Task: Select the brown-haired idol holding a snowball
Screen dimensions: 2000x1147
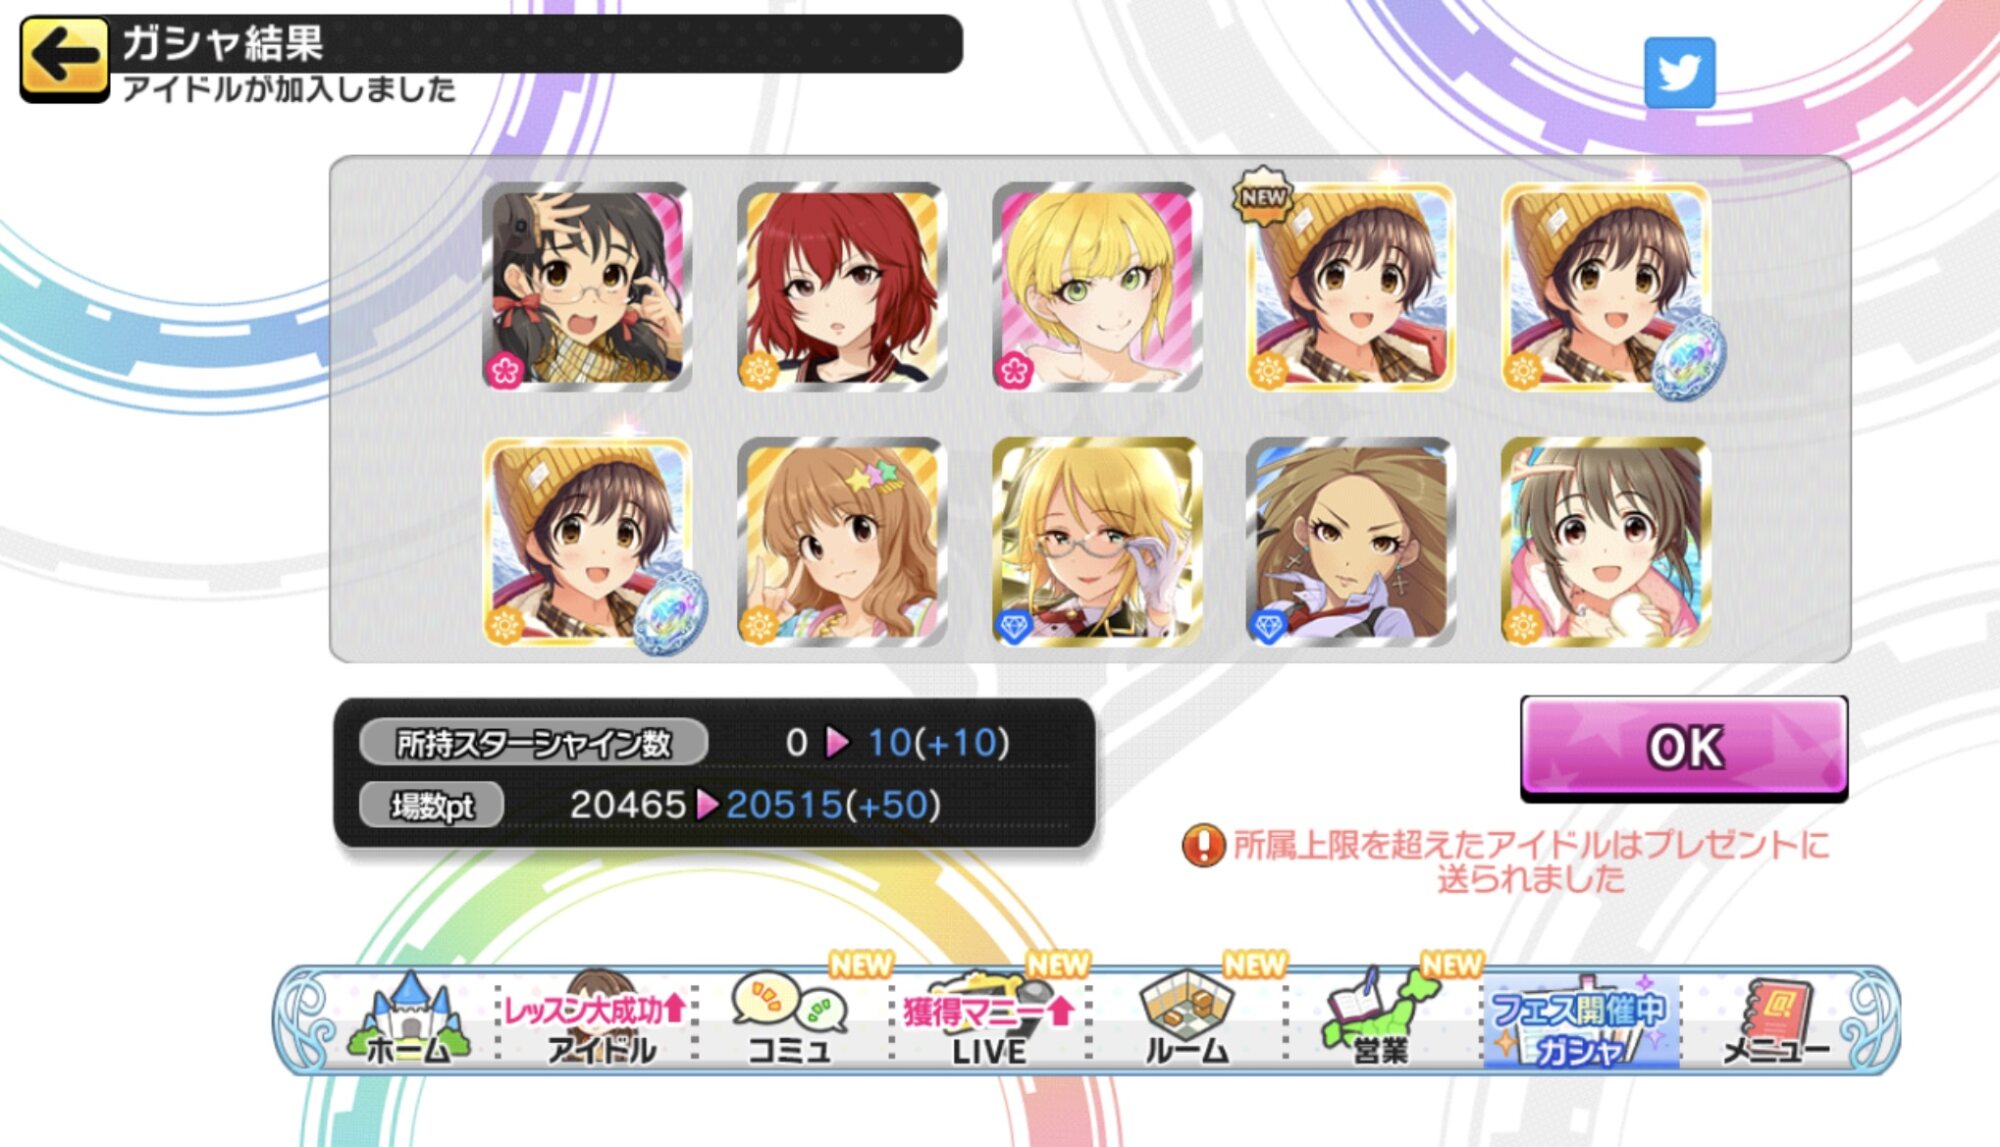Action: coord(1605,541)
